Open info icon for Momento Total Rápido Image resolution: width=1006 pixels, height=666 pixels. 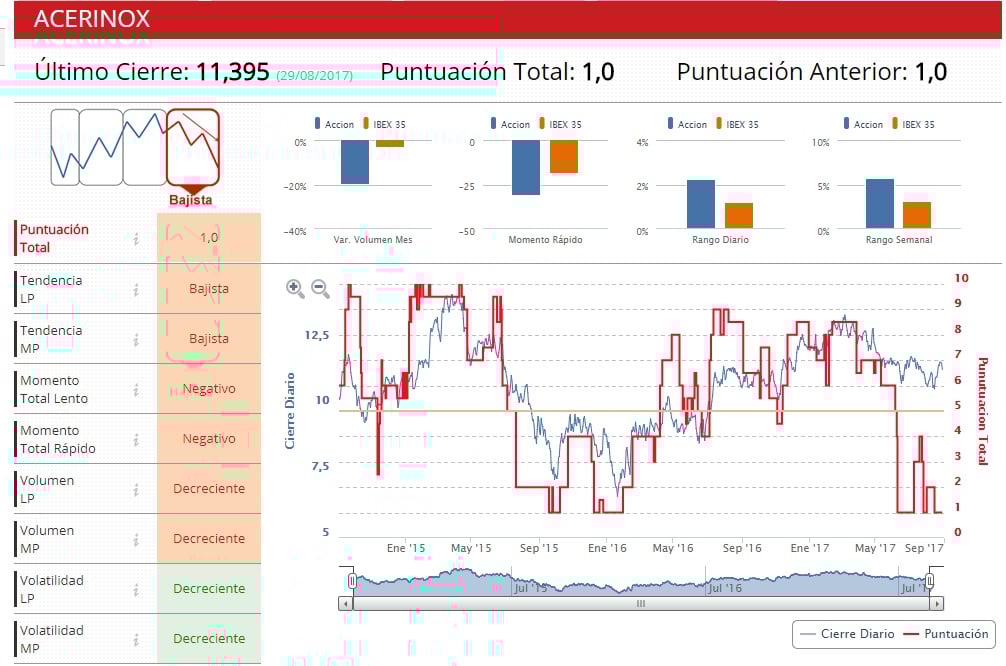click(x=136, y=440)
